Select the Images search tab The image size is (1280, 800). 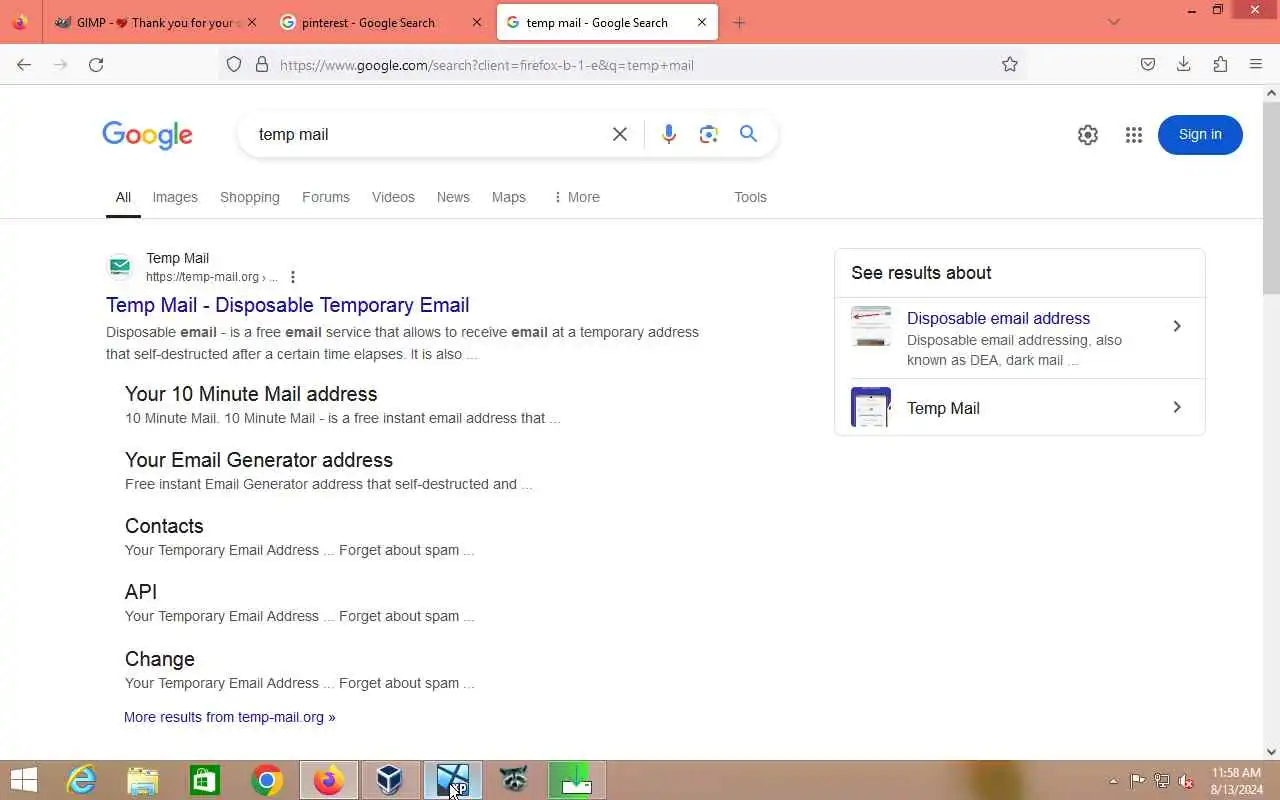click(x=175, y=197)
